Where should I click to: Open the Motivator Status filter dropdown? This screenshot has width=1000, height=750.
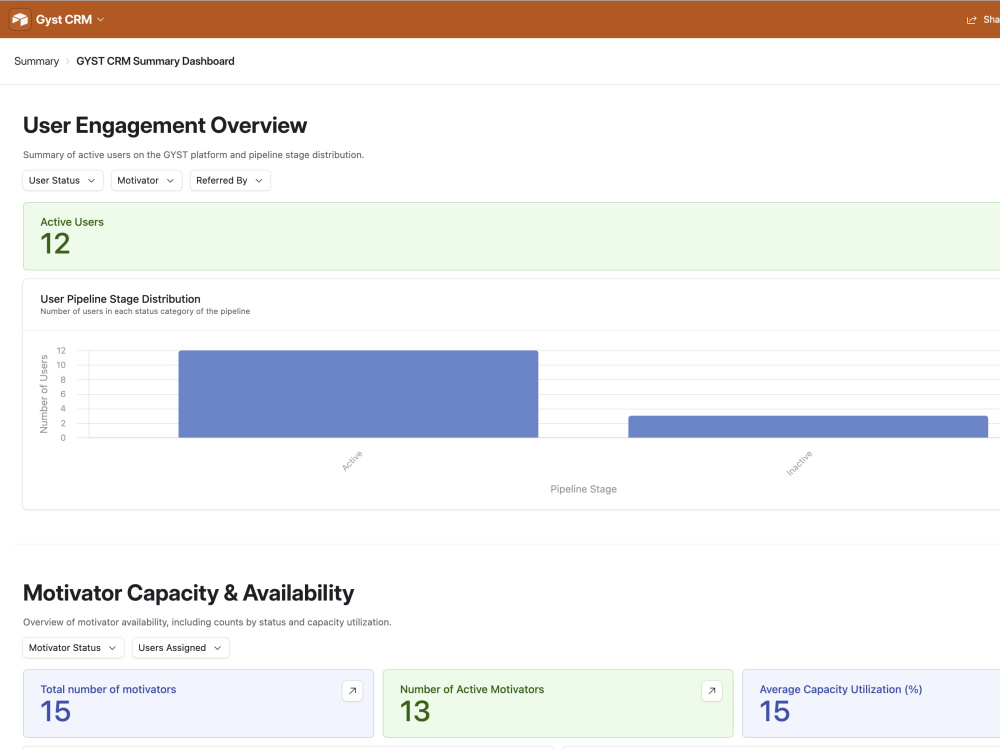pyautogui.click(x=73, y=648)
